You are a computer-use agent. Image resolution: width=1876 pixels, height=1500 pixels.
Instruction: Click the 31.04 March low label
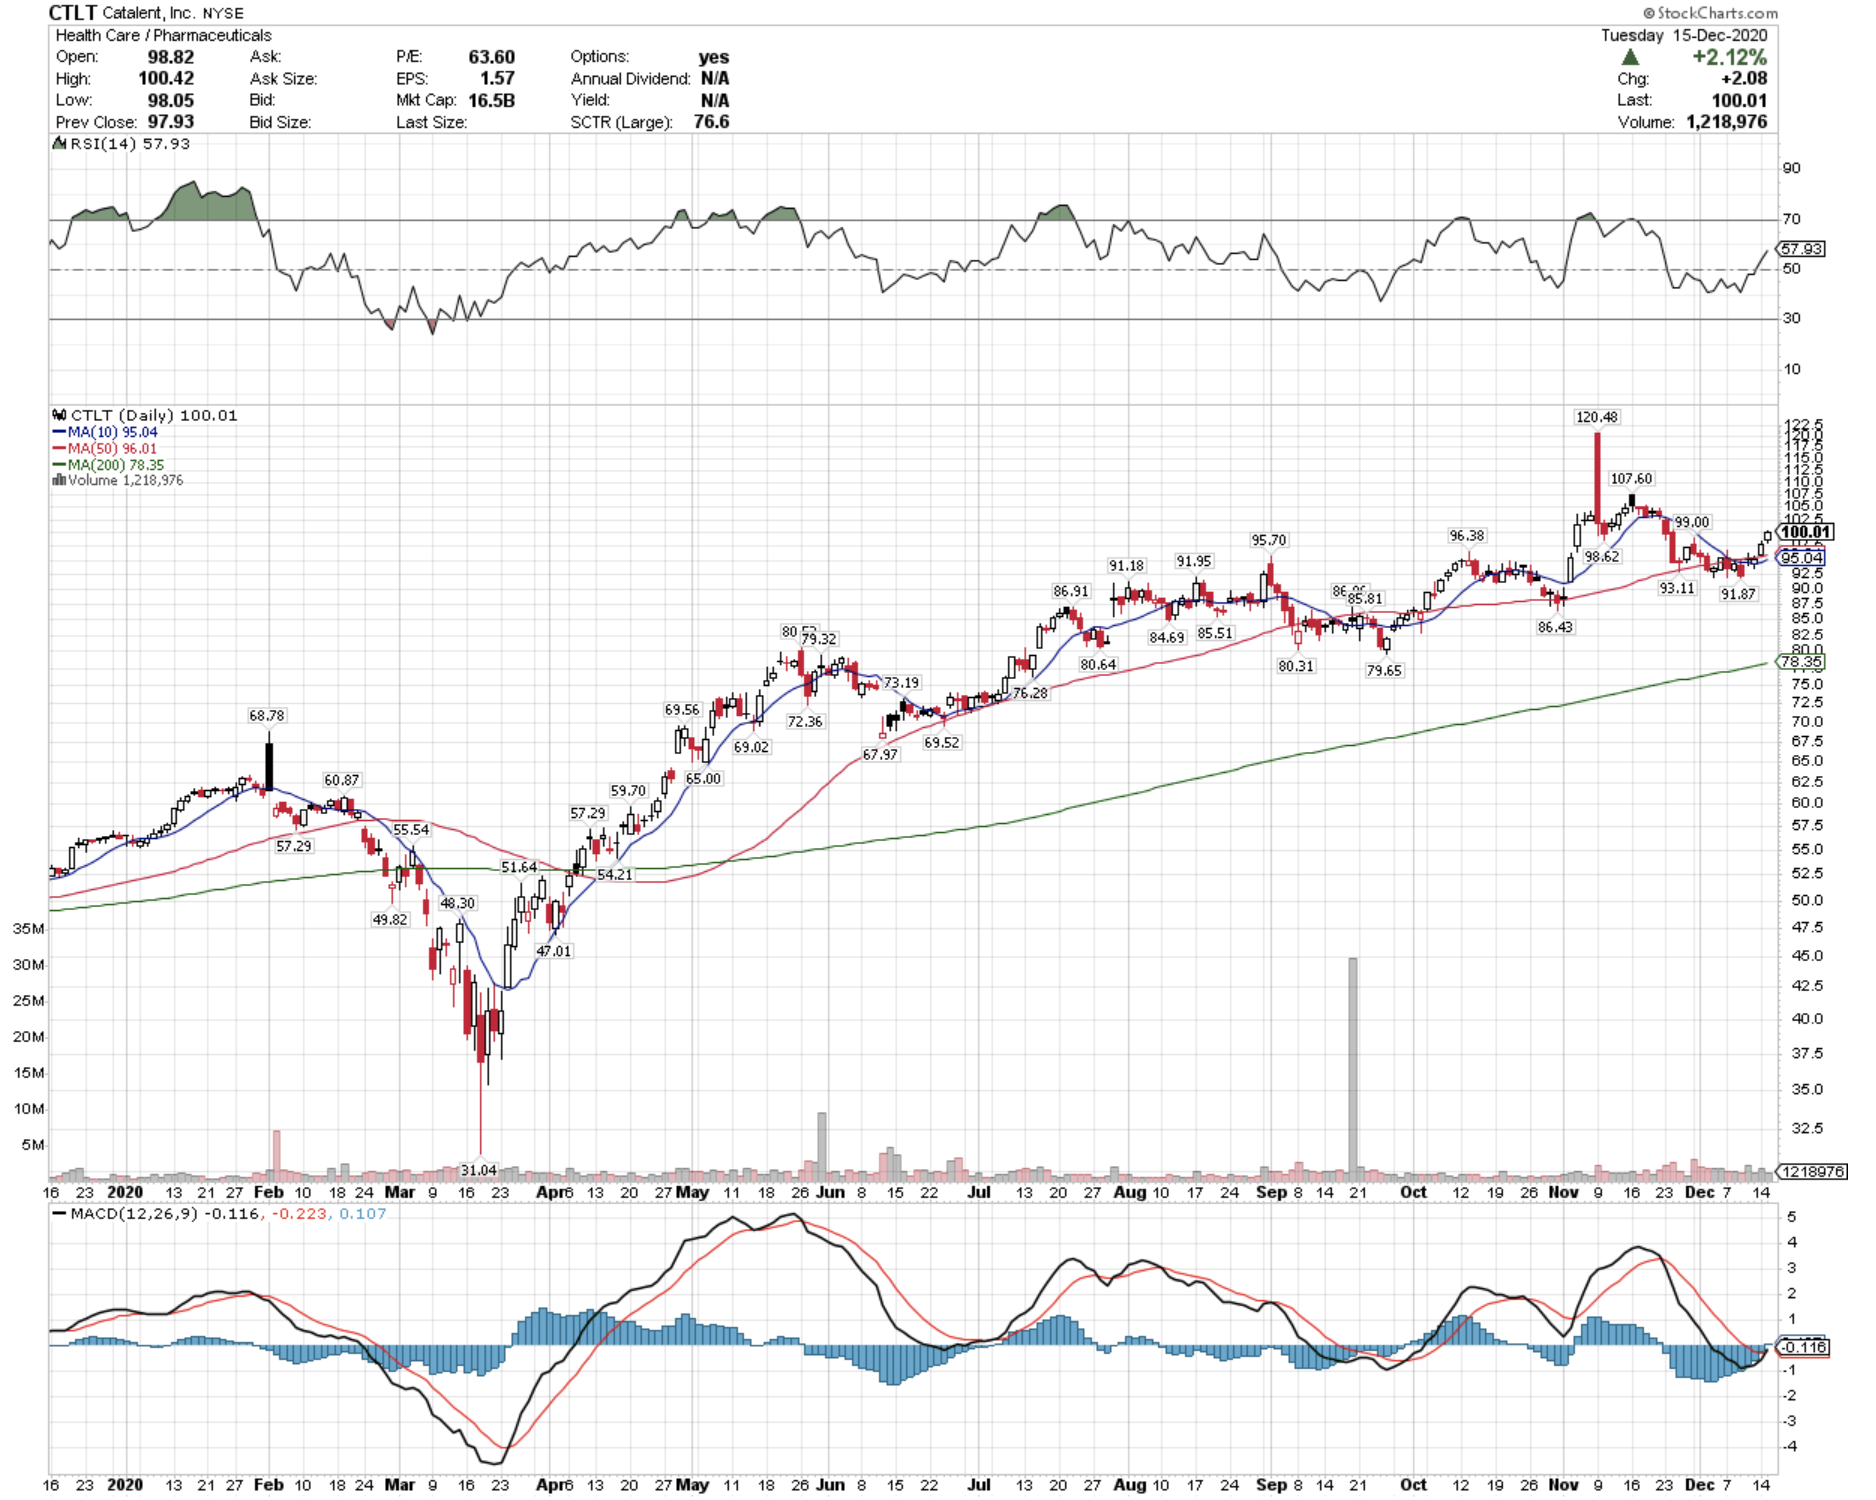478,1170
